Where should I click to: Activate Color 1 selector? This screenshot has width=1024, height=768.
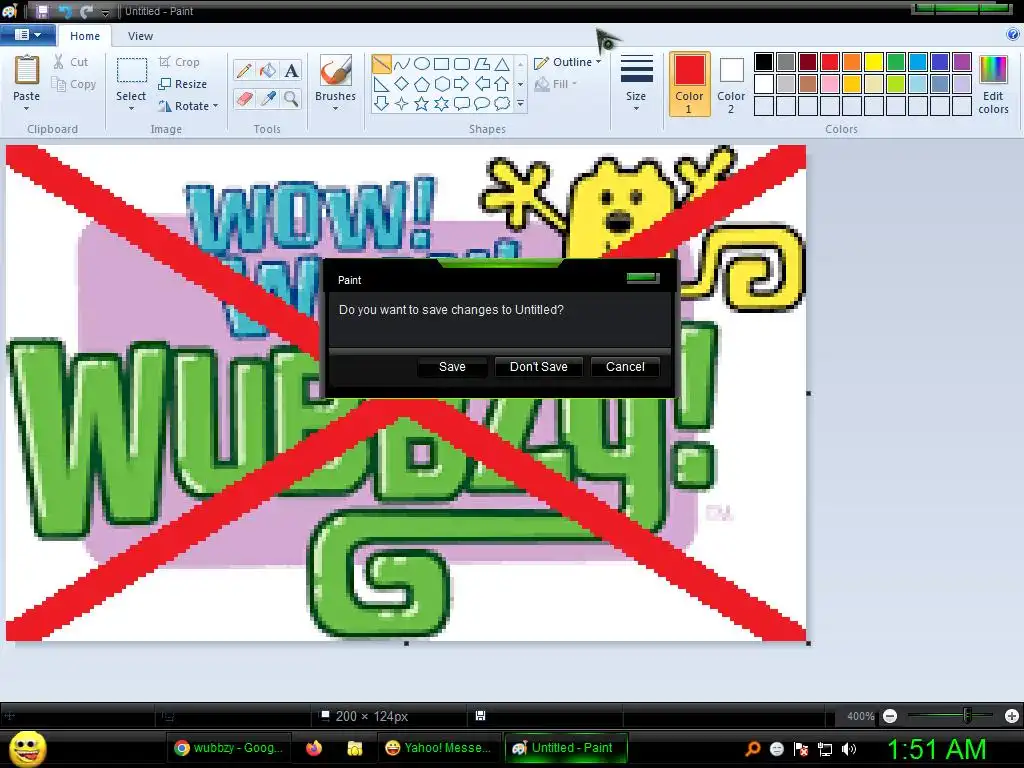(689, 84)
